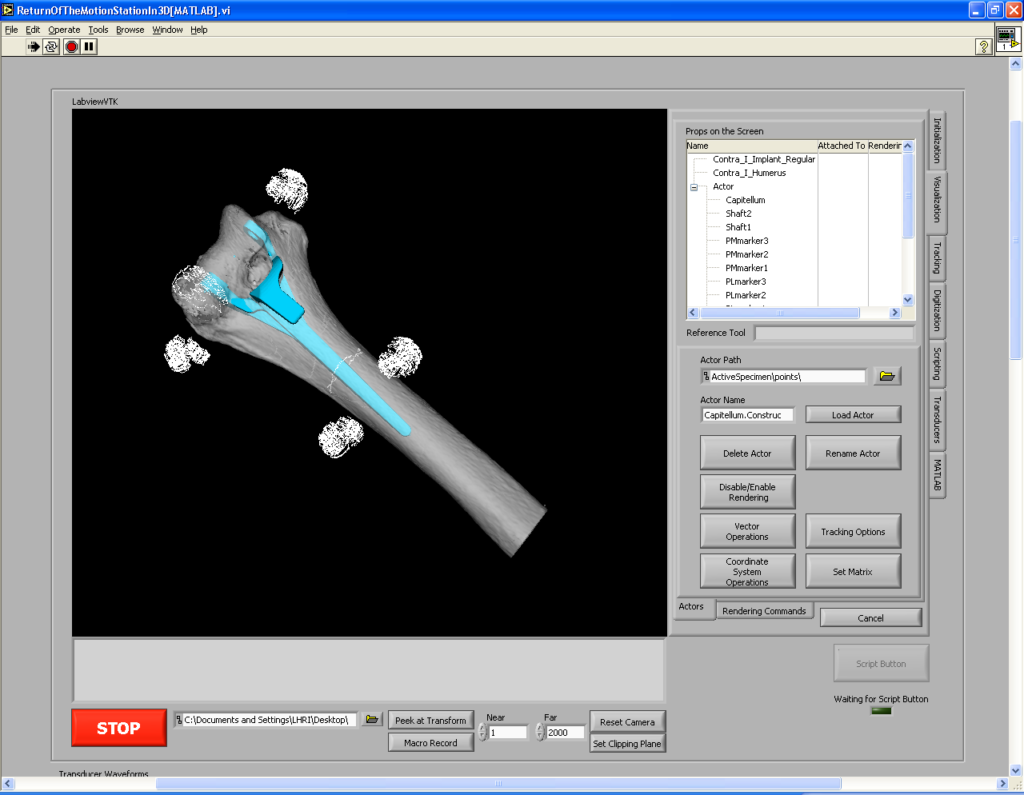Switch to the Tracking vertical tab
The height and width of the screenshot is (795, 1024).
(x=936, y=258)
